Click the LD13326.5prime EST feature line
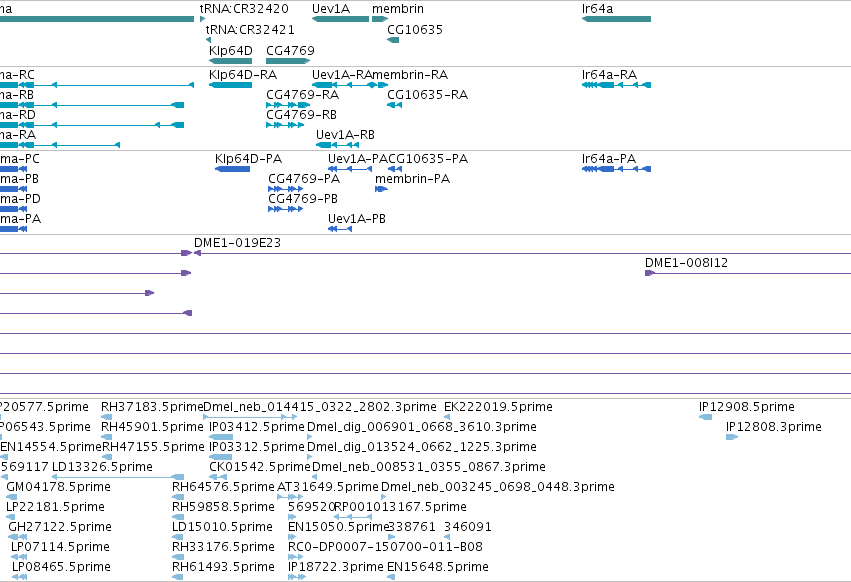 [118, 477]
